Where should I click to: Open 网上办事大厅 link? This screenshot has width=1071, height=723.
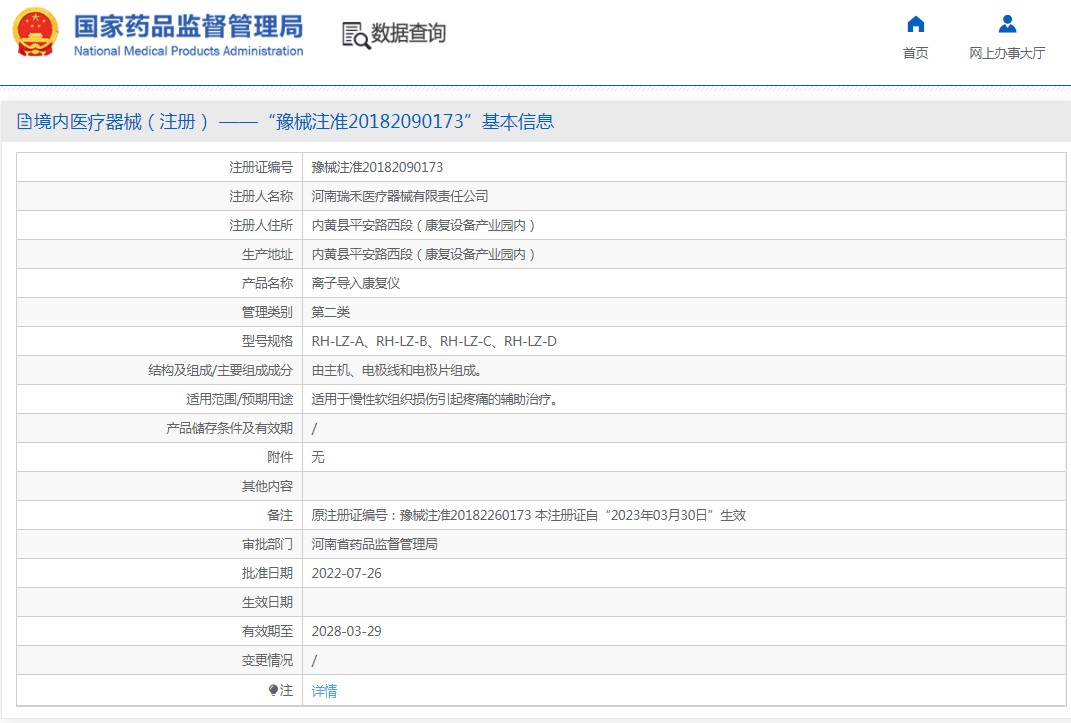[1007, 53]
